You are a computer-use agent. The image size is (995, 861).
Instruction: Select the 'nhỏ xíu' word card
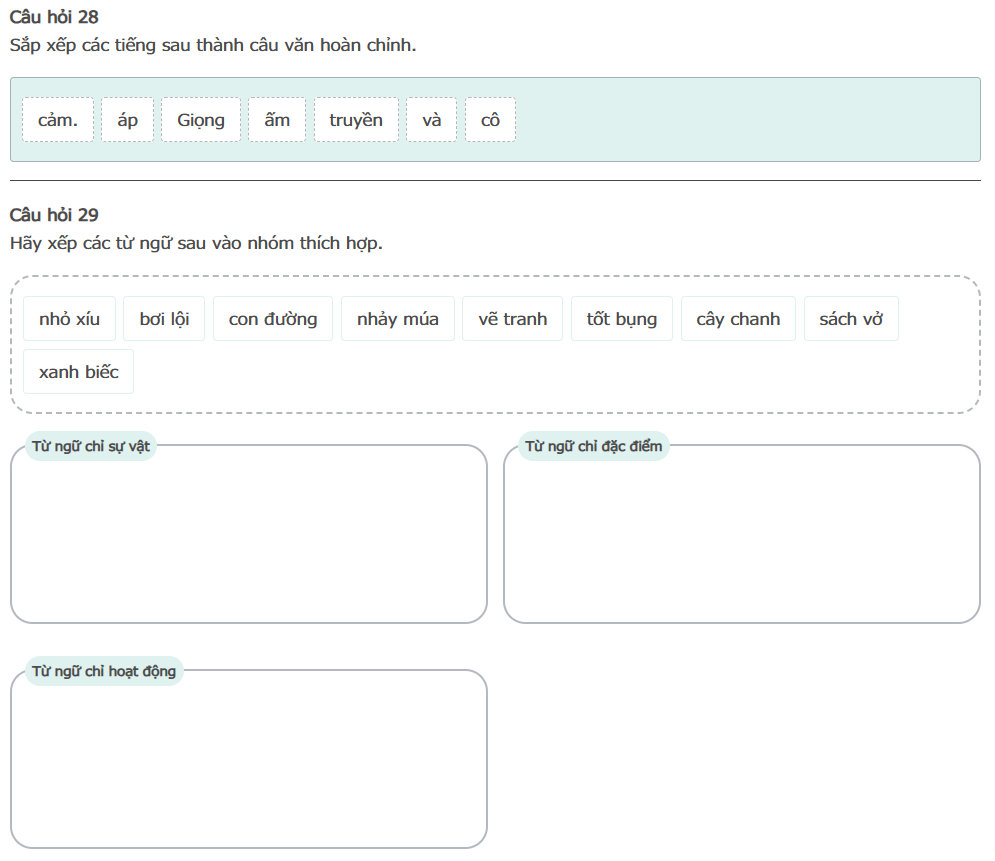70,319
